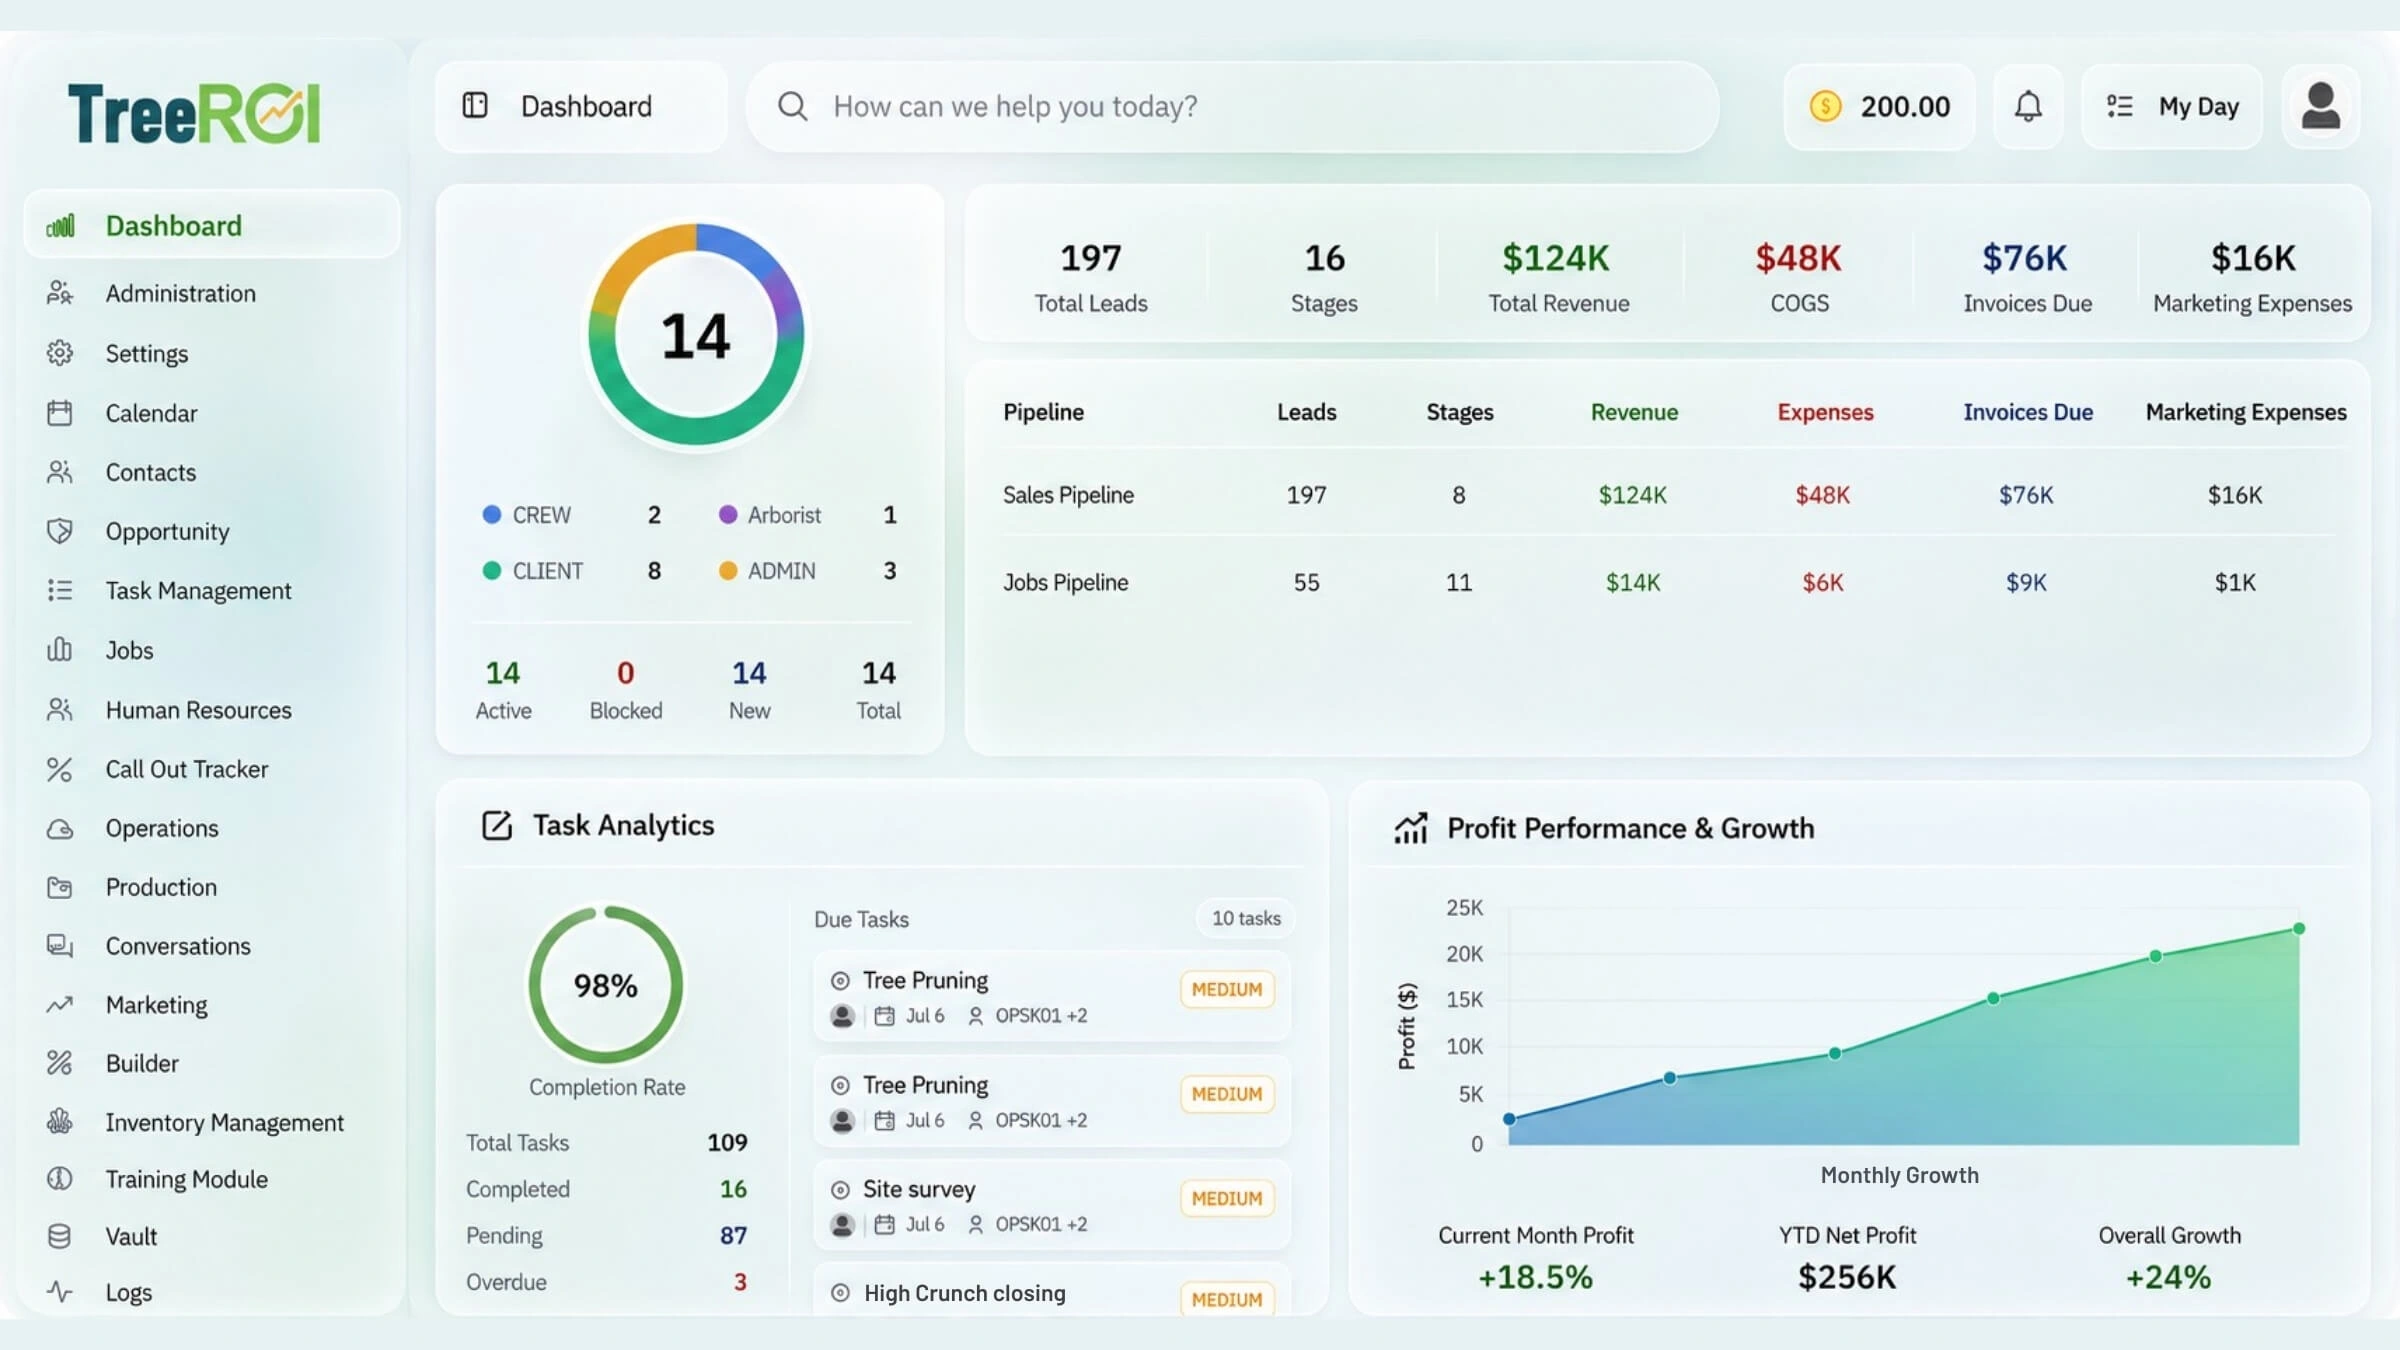The height and width of the screenshot is (1350, 2400).
Task: Click the $76K Invoices Due summary value
Action: coord(2024,258)
